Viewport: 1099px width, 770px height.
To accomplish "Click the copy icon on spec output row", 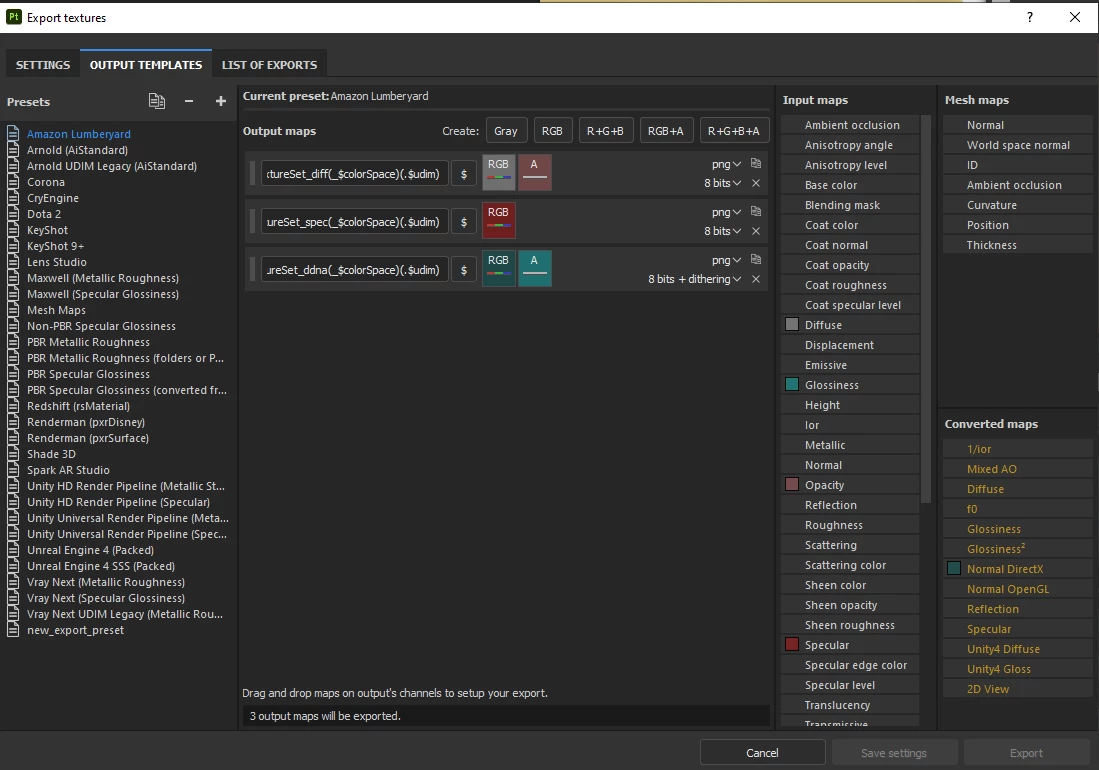I will click(756, 212).
